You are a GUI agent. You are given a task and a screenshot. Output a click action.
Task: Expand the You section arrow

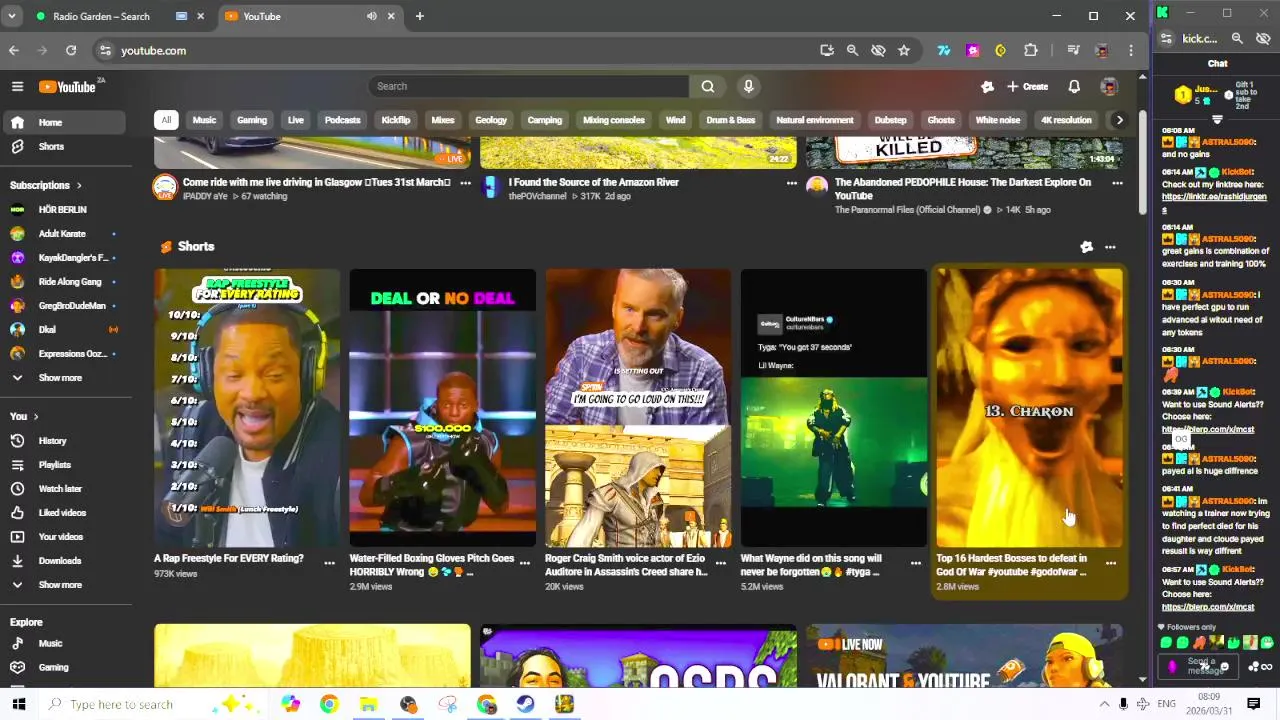click(36, 416)
